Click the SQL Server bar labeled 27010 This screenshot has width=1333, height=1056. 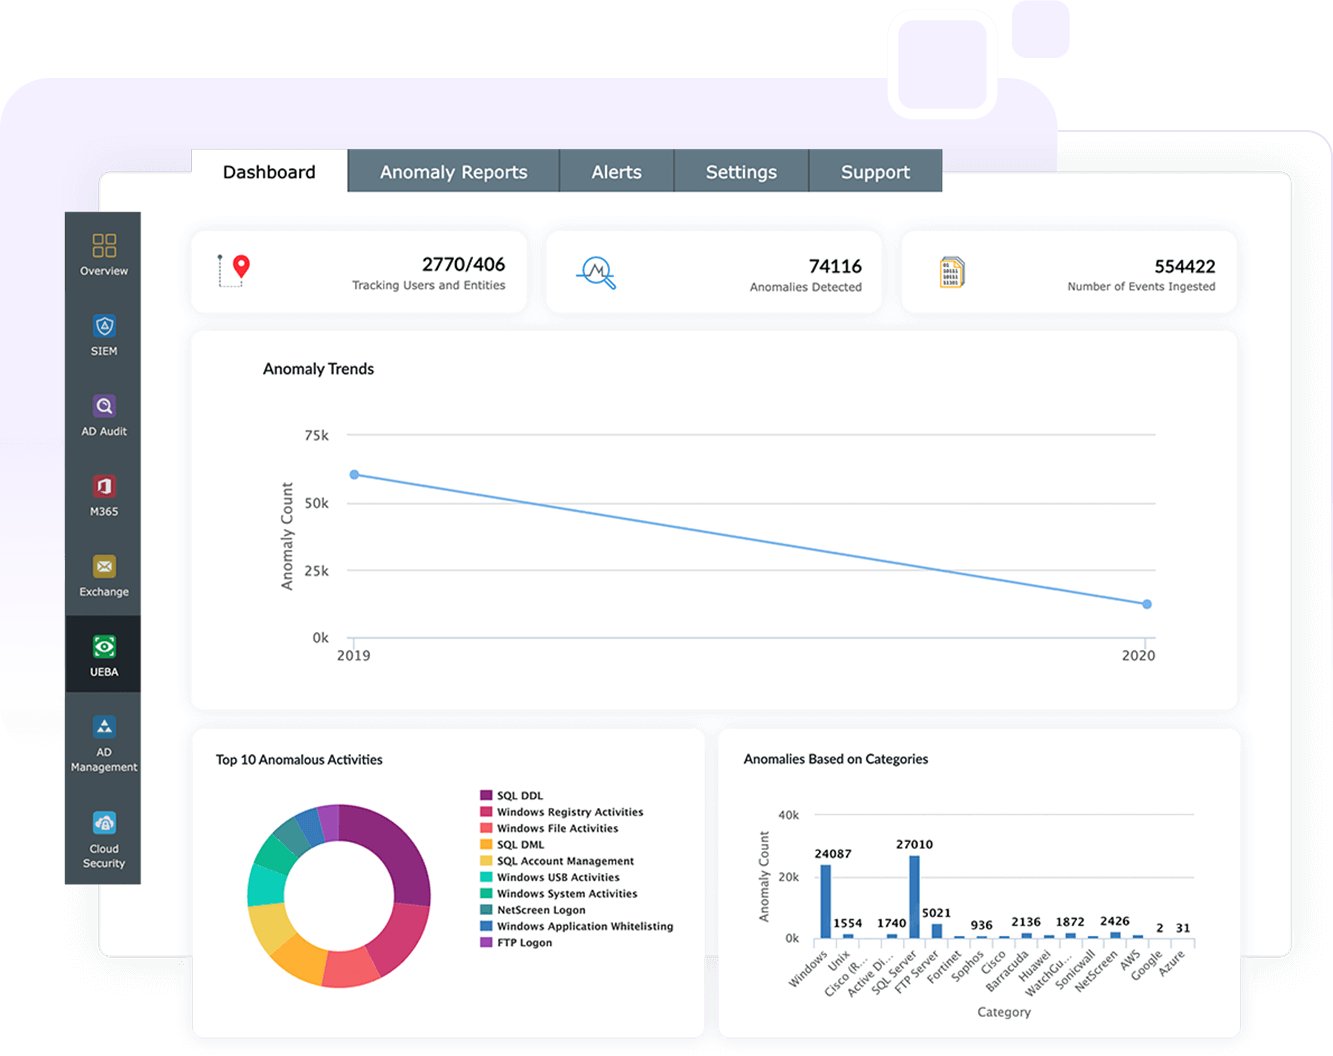(914, 896)
